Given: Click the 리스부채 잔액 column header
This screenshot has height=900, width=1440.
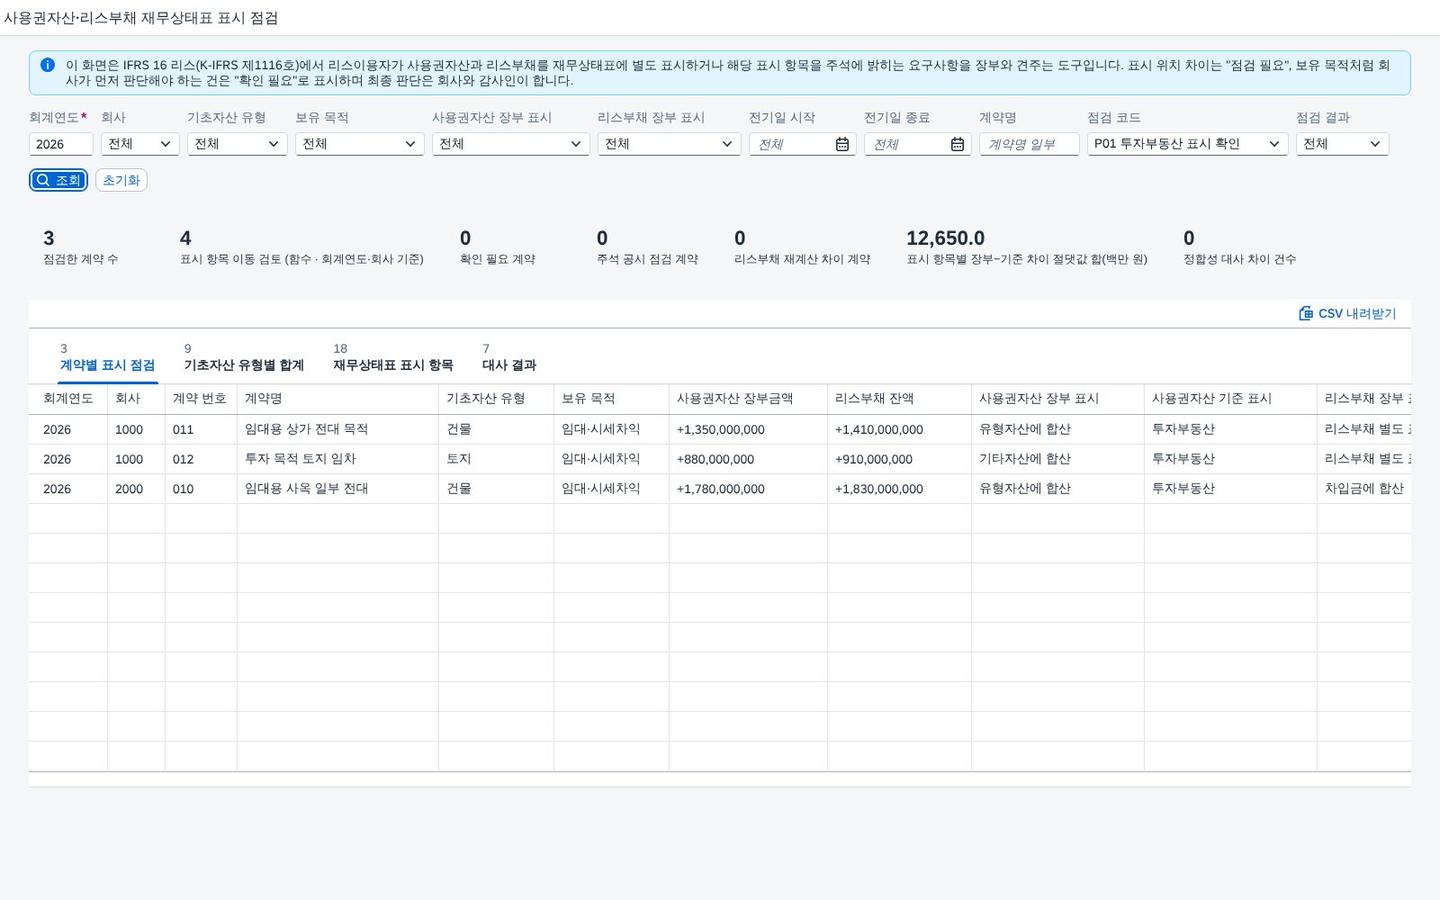Looking at the screenshot, I should pos(899,399).
